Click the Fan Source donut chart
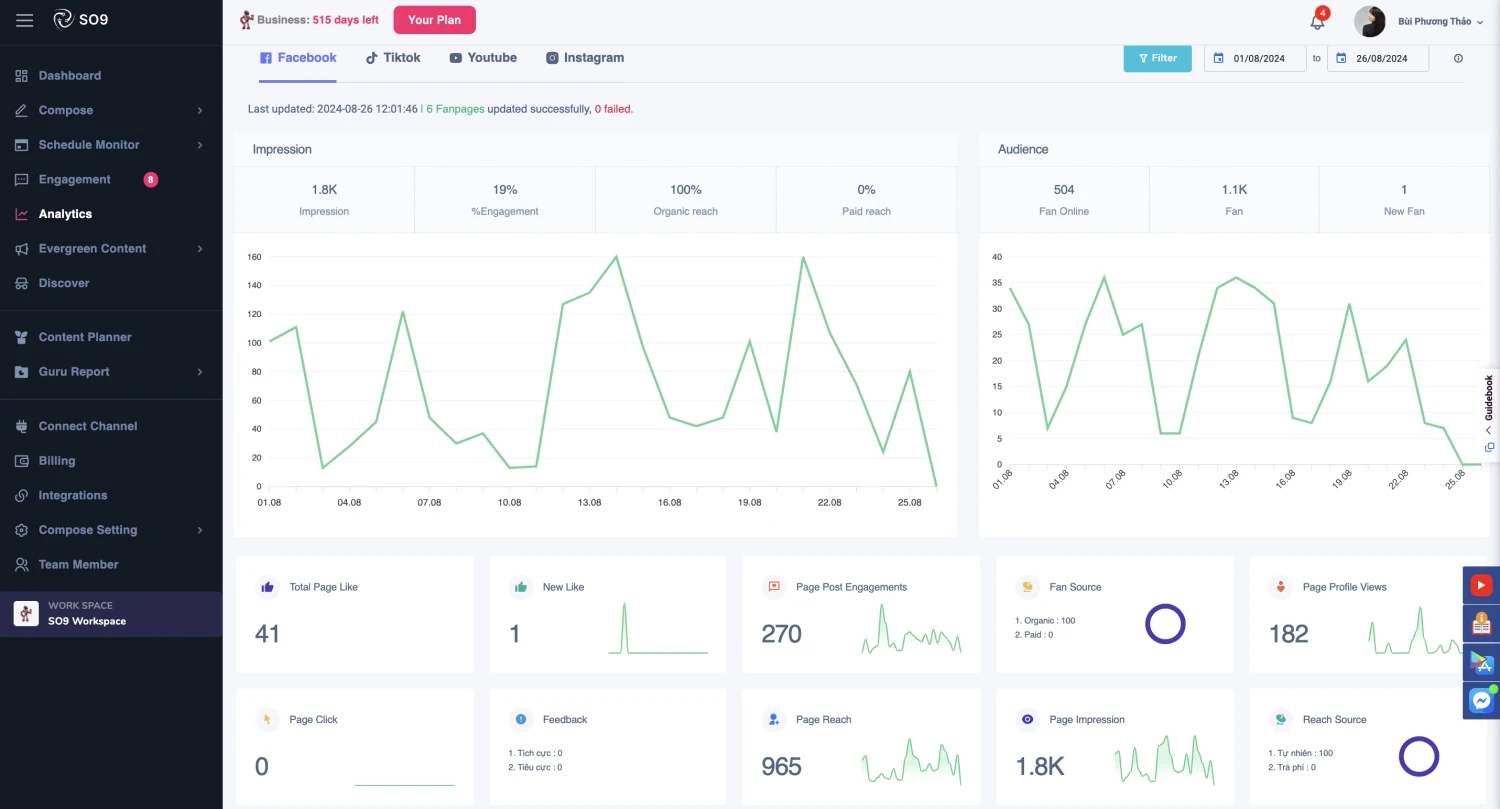Screen dimensions: 1500x809 pos(1165,624)
